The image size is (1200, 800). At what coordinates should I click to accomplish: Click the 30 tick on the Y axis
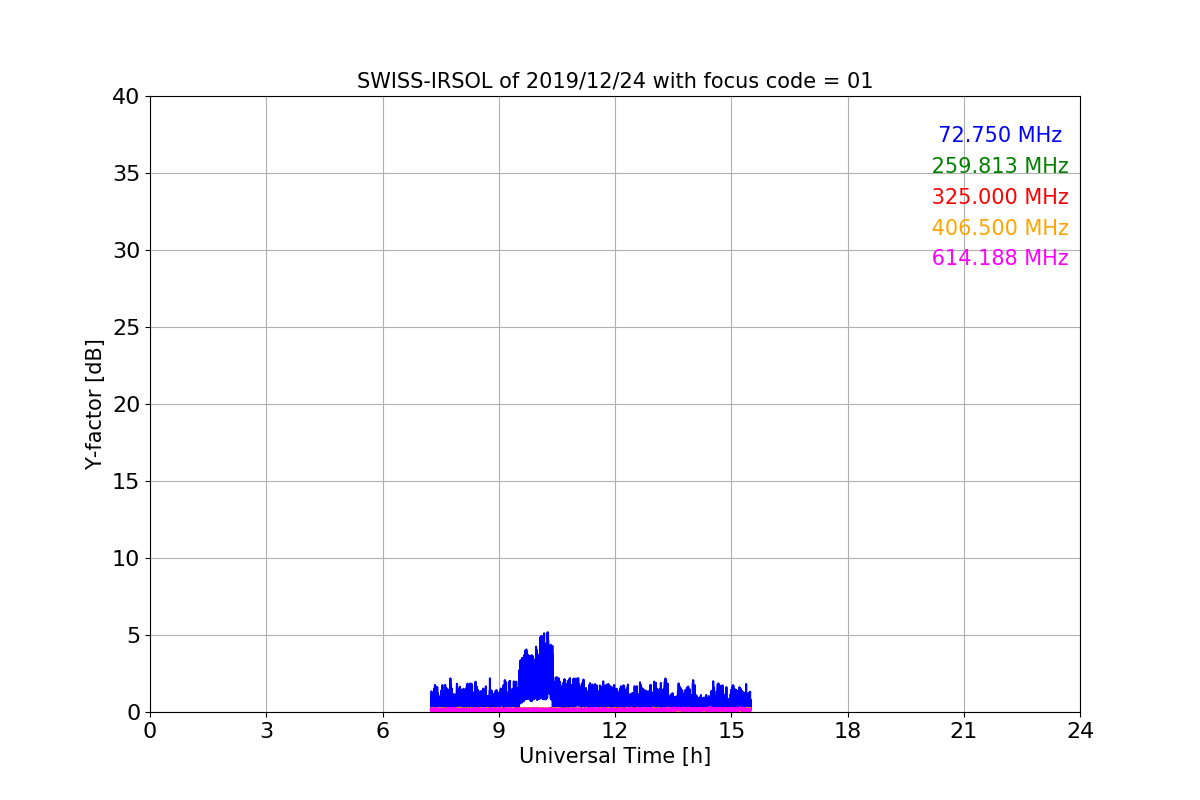125,251
